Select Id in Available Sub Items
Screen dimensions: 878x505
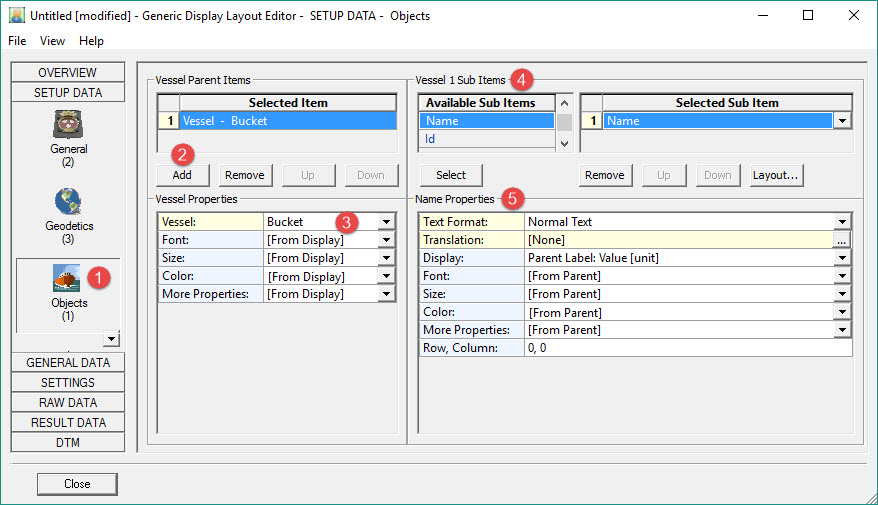click(487, 138)
